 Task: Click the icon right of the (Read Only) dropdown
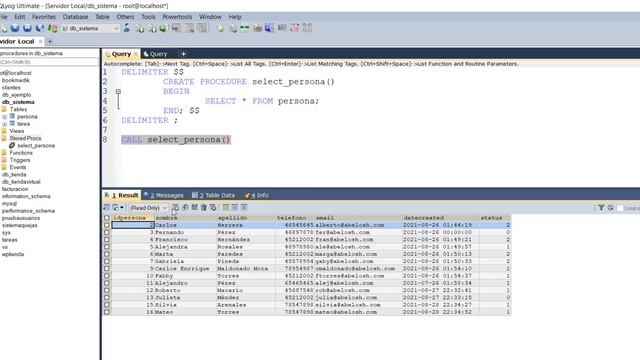tap(176, 207)
